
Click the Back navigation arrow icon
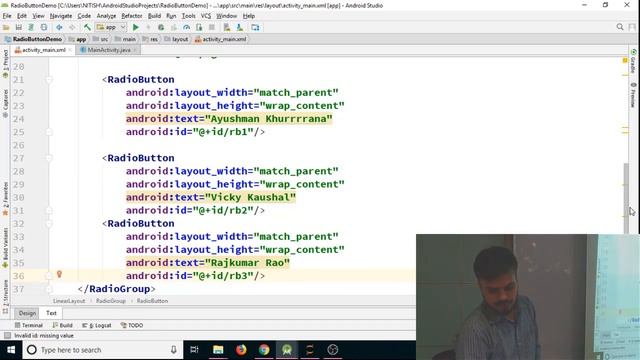pos(59,27)
